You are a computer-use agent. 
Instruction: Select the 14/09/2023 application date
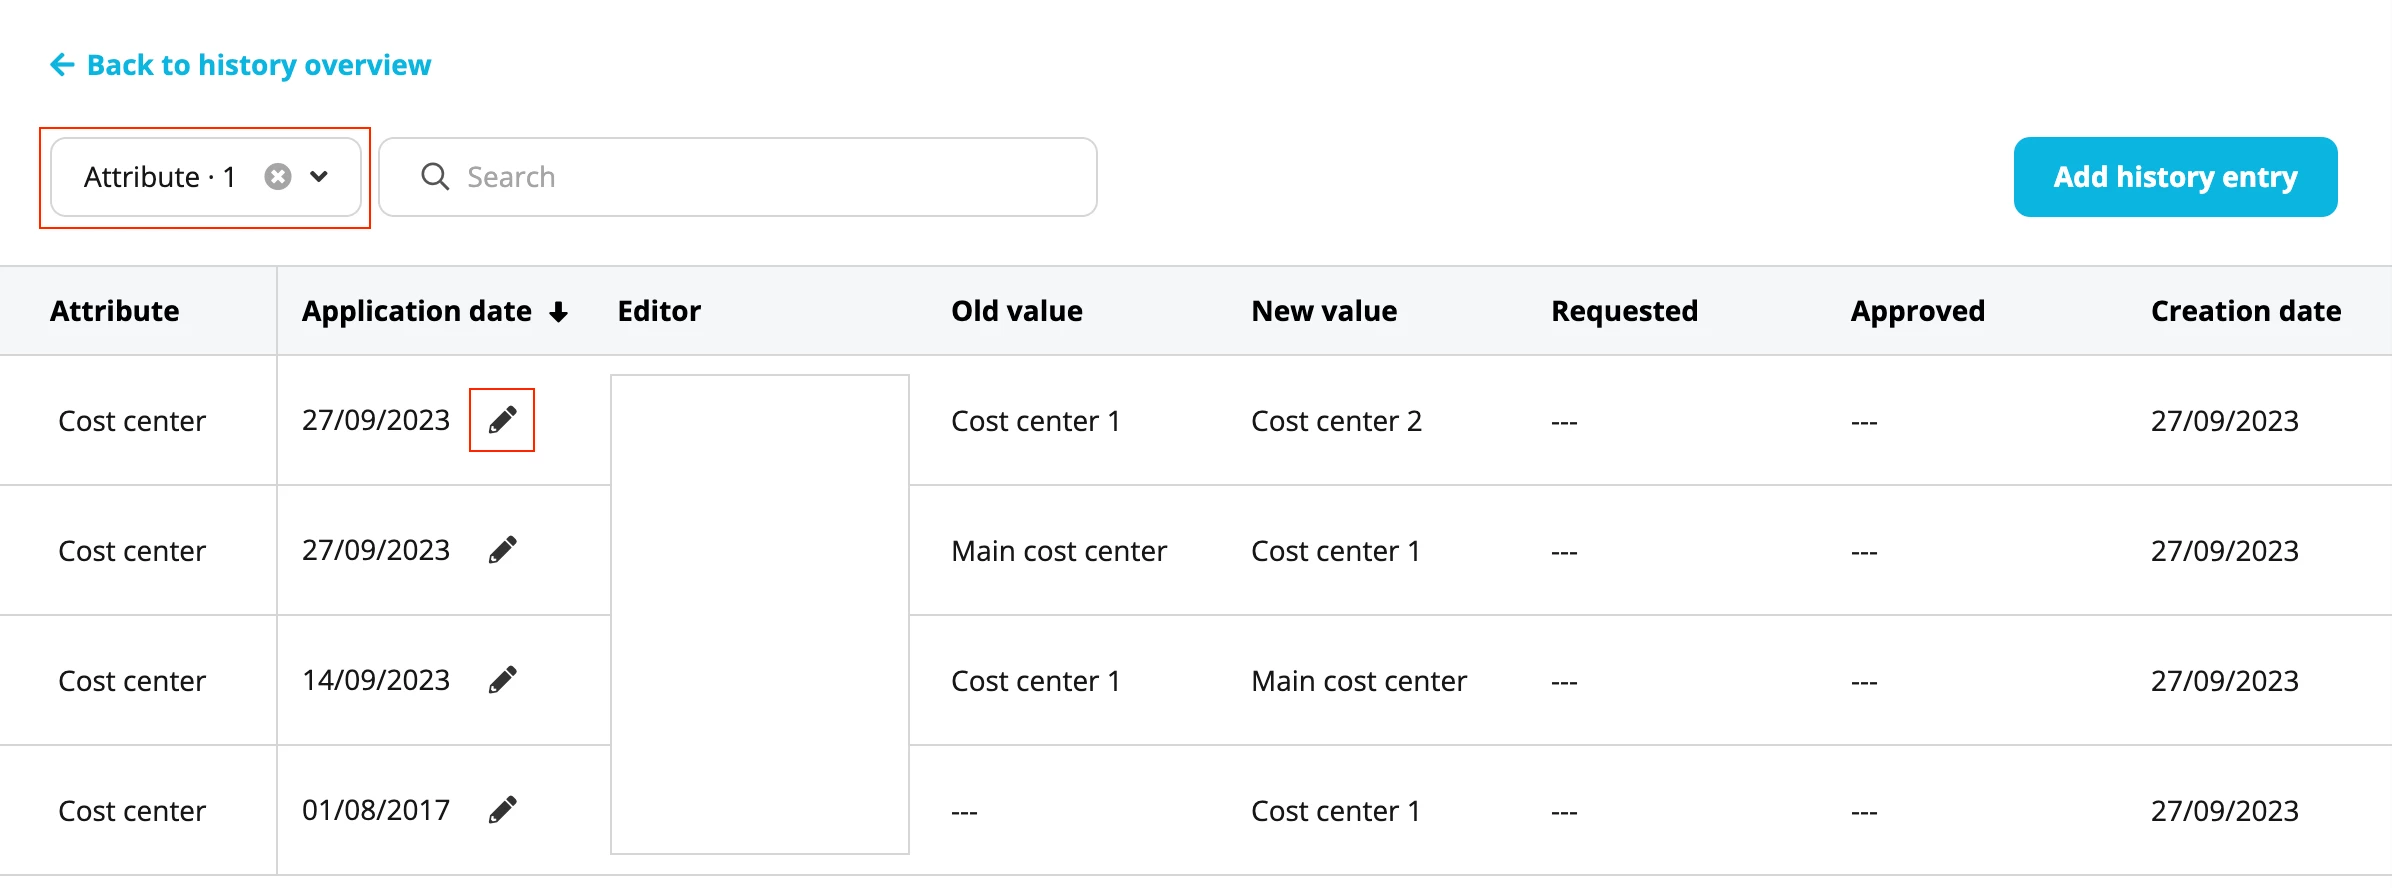click(376, 680)
